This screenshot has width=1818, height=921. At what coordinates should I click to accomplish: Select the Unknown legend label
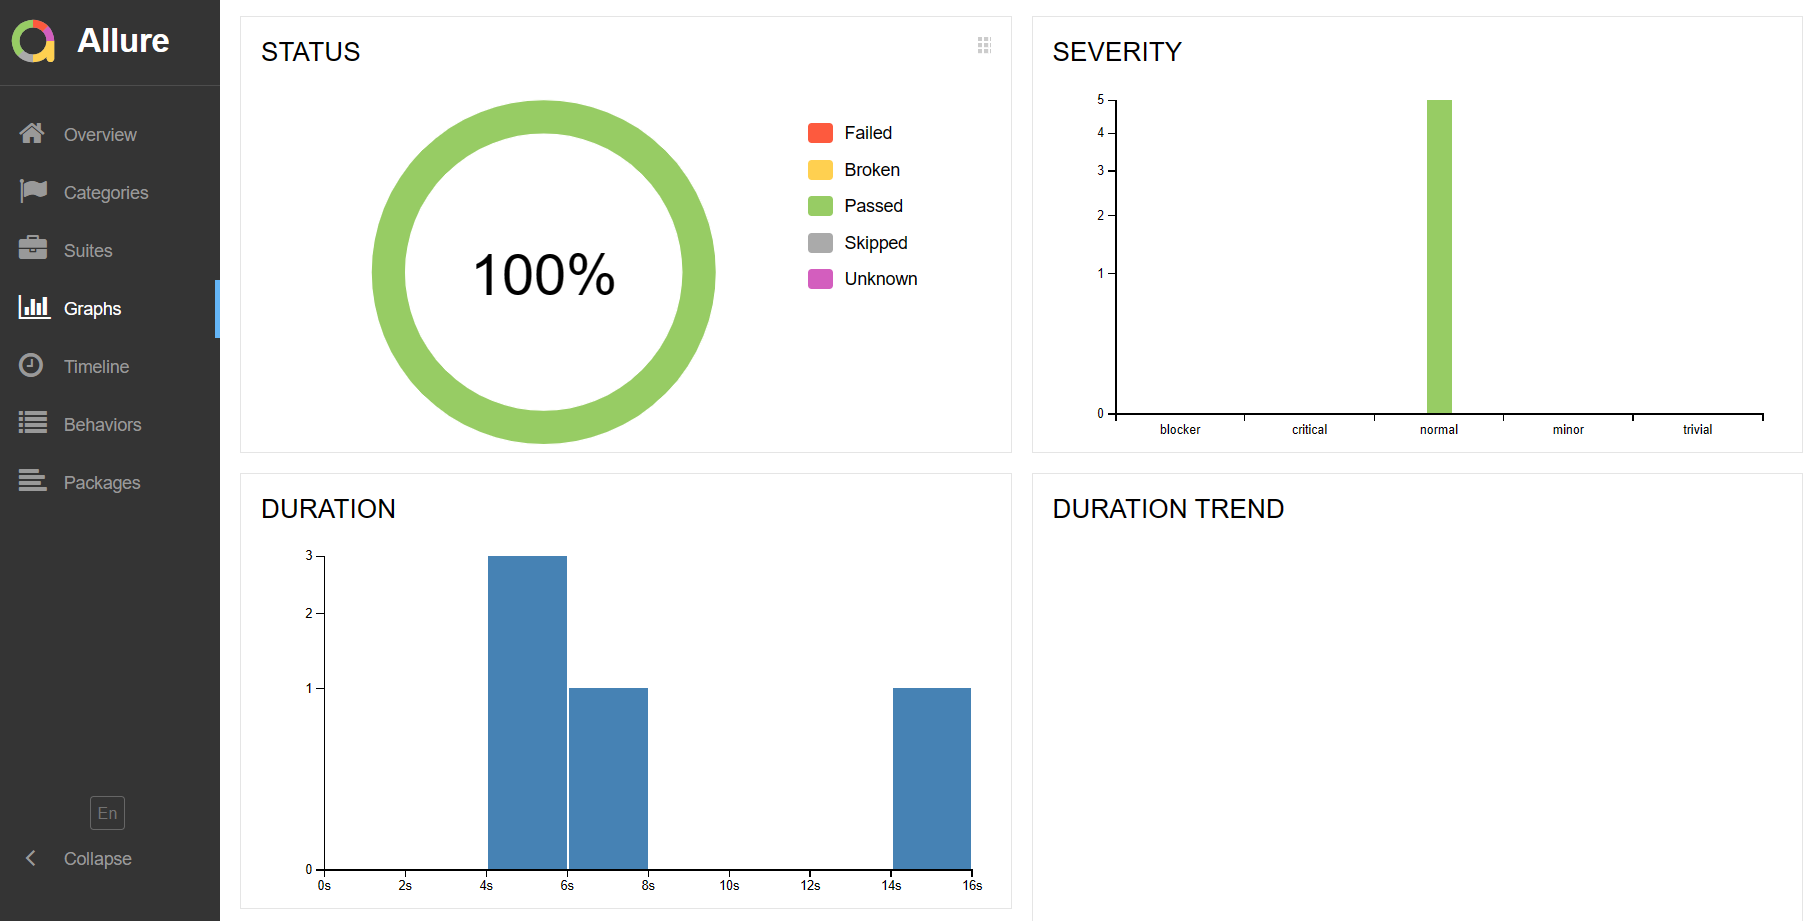point(881,279)
